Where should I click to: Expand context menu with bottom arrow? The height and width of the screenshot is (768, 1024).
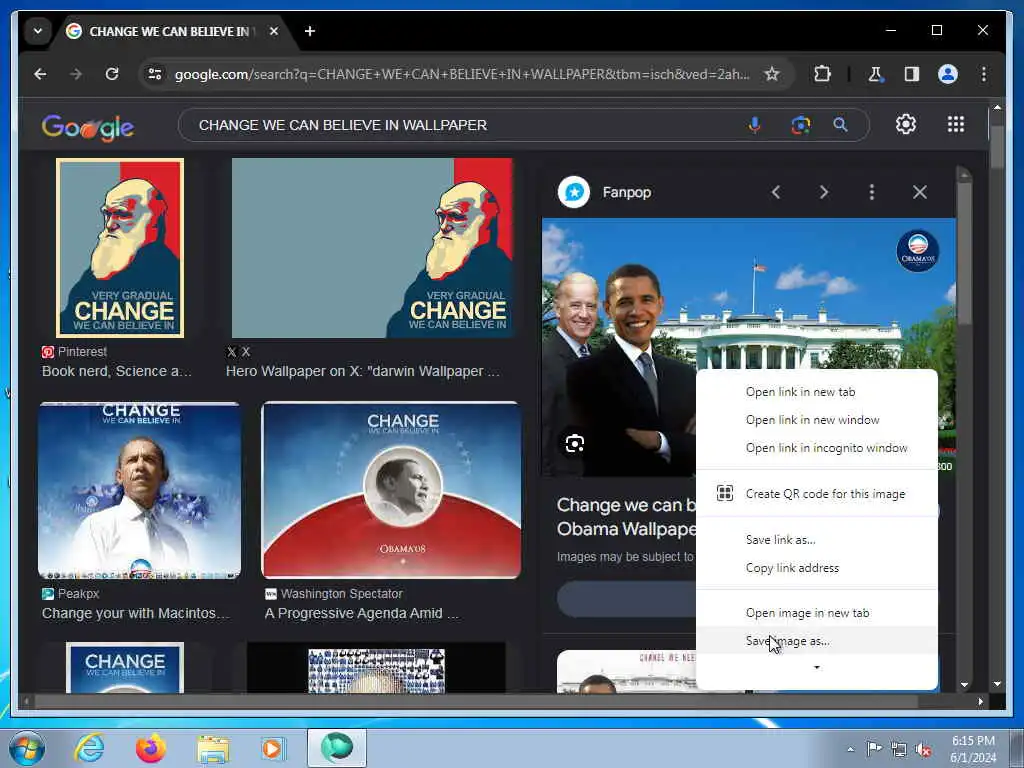pyautogui.click(x=817, y=667)
